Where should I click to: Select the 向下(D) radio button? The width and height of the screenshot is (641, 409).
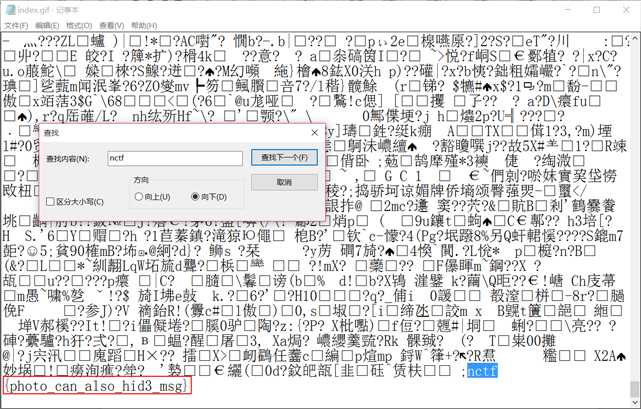click(208, 197)
